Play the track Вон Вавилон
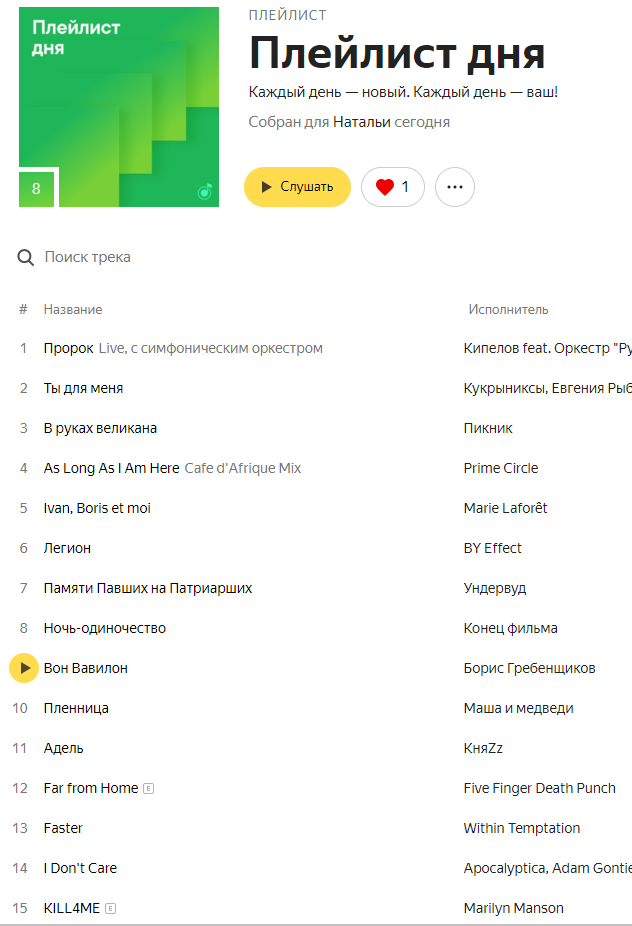Image resolution: width=632 pixels, height=926 pixels. coord(24,668)
